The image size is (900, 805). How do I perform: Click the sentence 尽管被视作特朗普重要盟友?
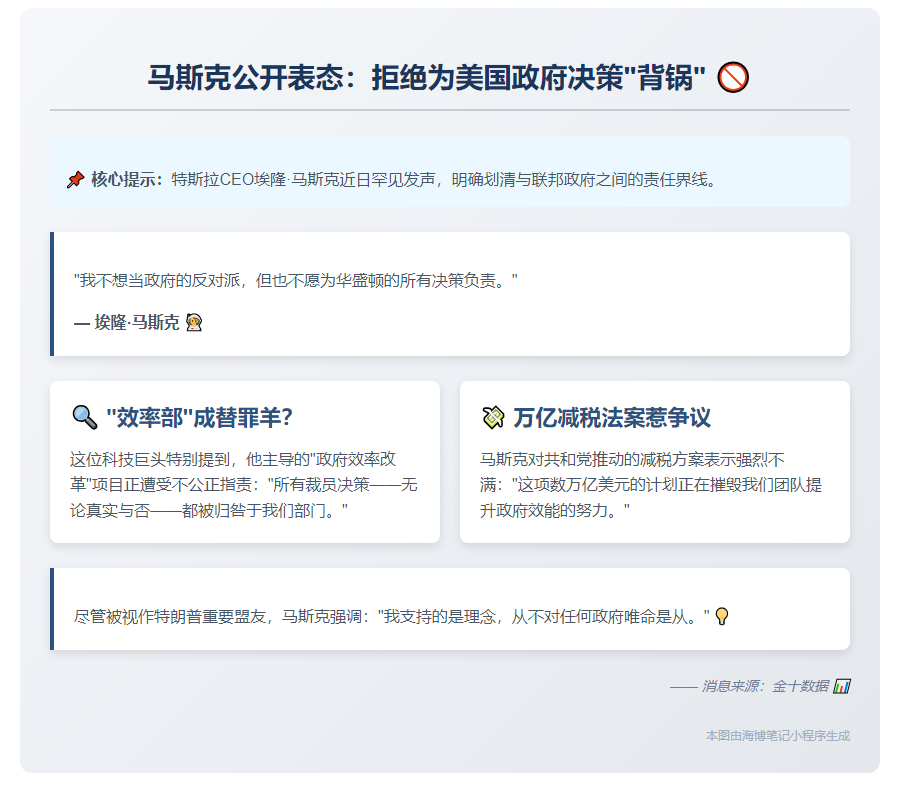tap(392, 617)
